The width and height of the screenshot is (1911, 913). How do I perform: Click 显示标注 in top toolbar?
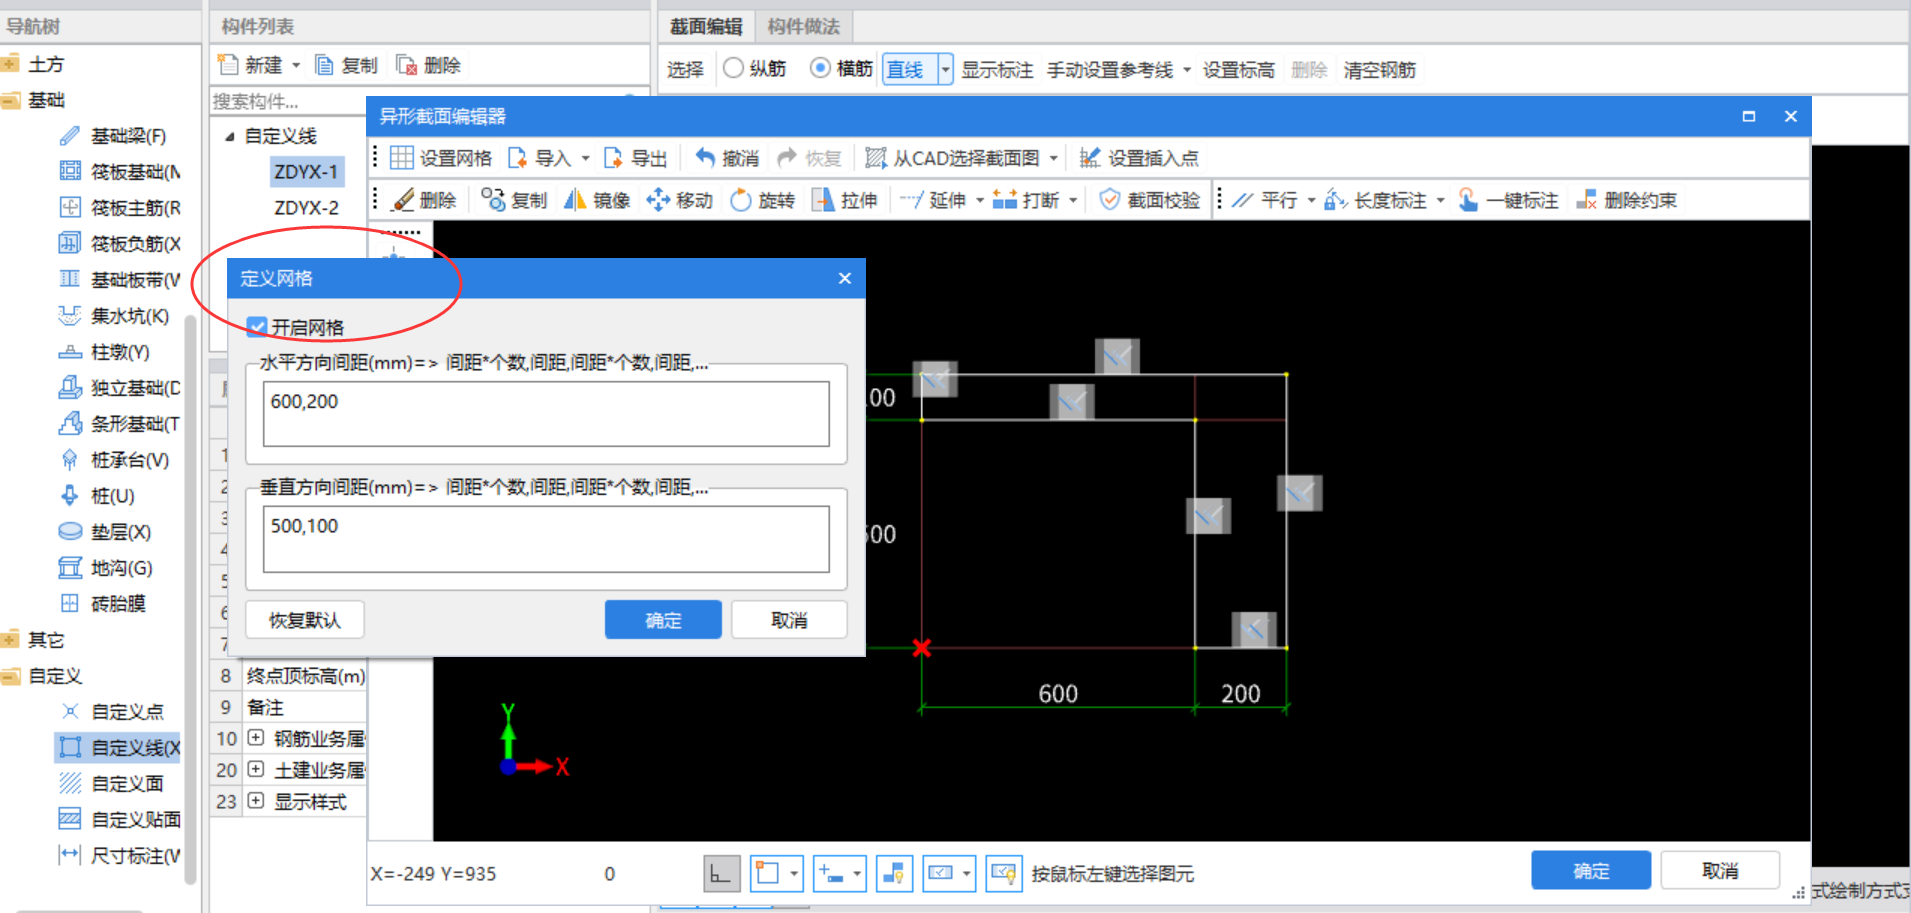pos(997,70)
